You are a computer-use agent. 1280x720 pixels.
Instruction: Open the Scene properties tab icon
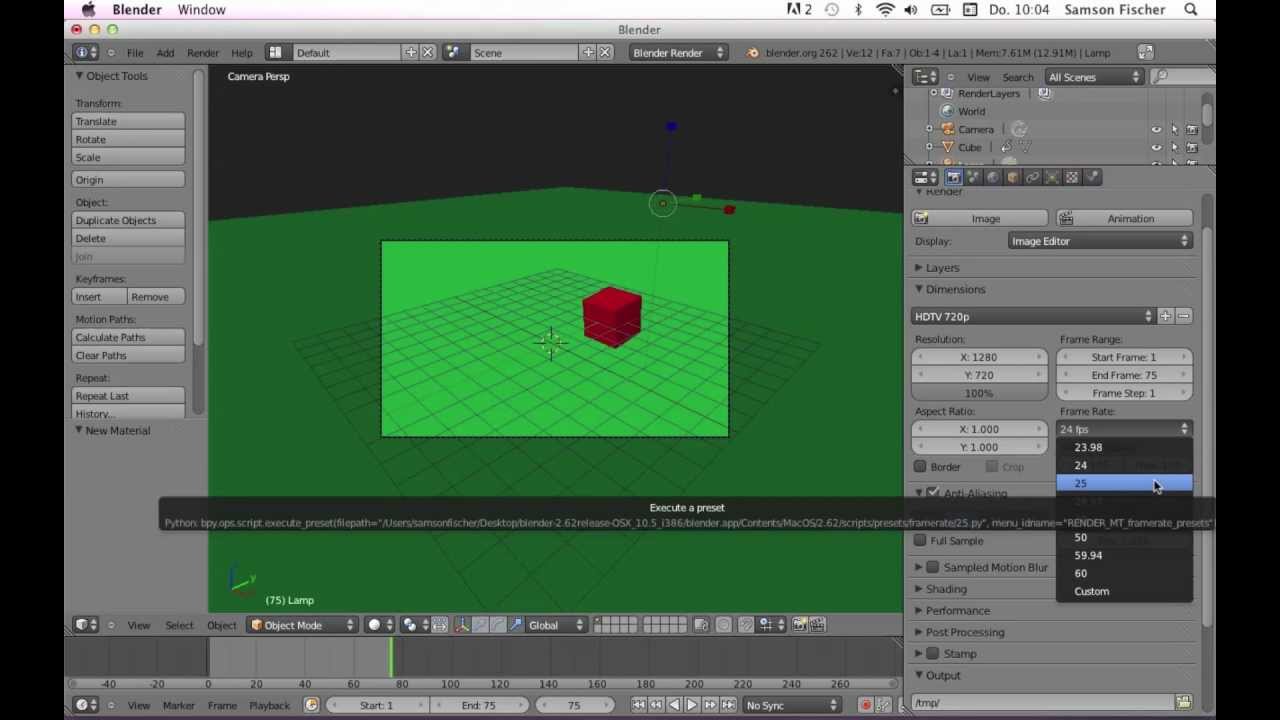[x=973, y=177]
